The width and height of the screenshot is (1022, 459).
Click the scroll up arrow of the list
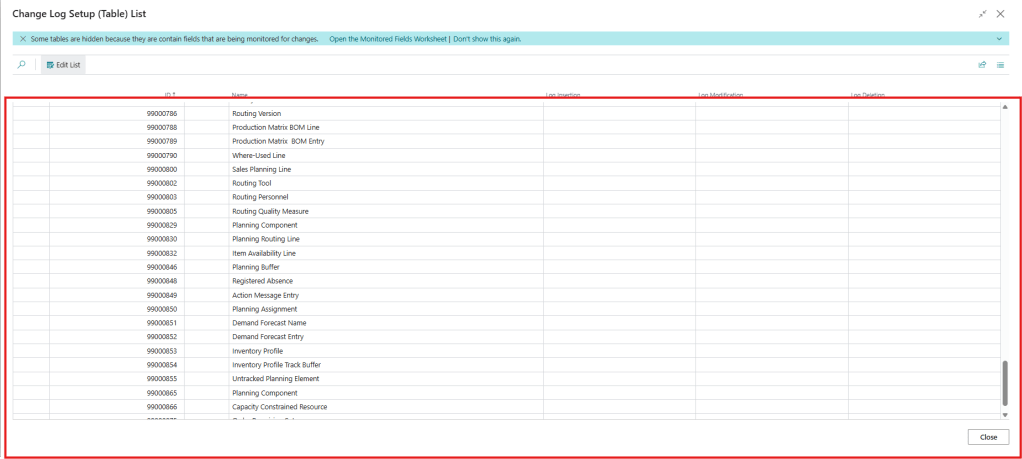pos(1005,108)
